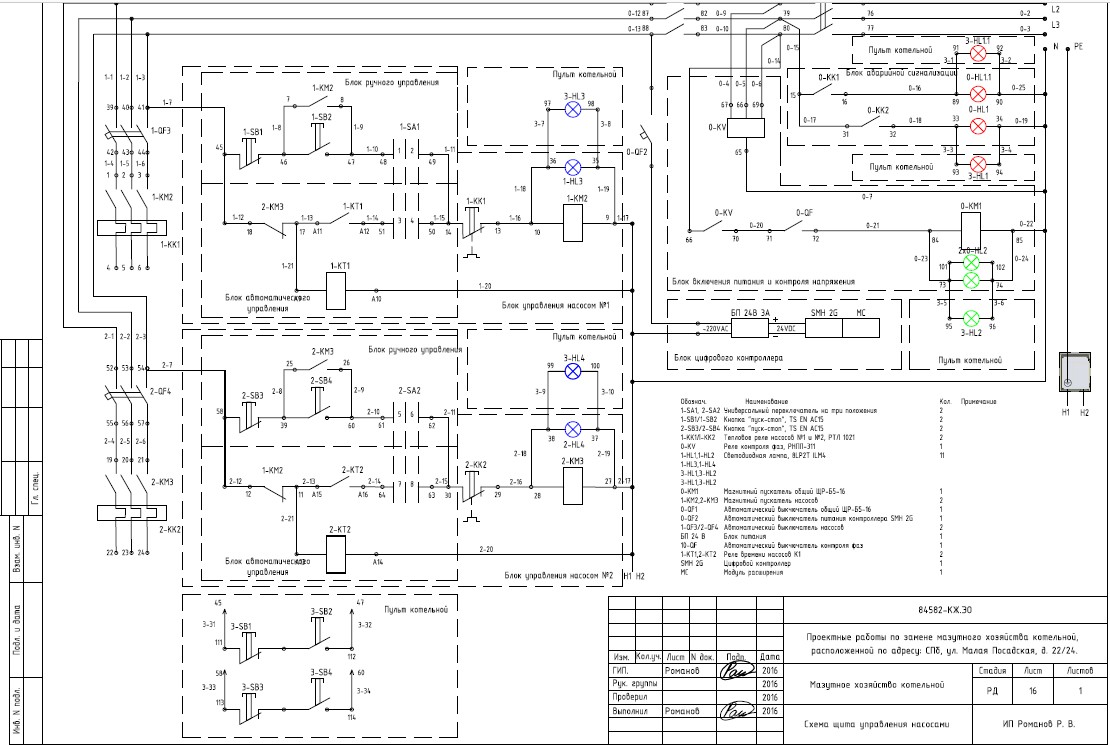This screenshot has width=1110, height=745.
Task: Click 'Блок включения питания и контроля напряжения' caption
Action: (x=763, y=281)
